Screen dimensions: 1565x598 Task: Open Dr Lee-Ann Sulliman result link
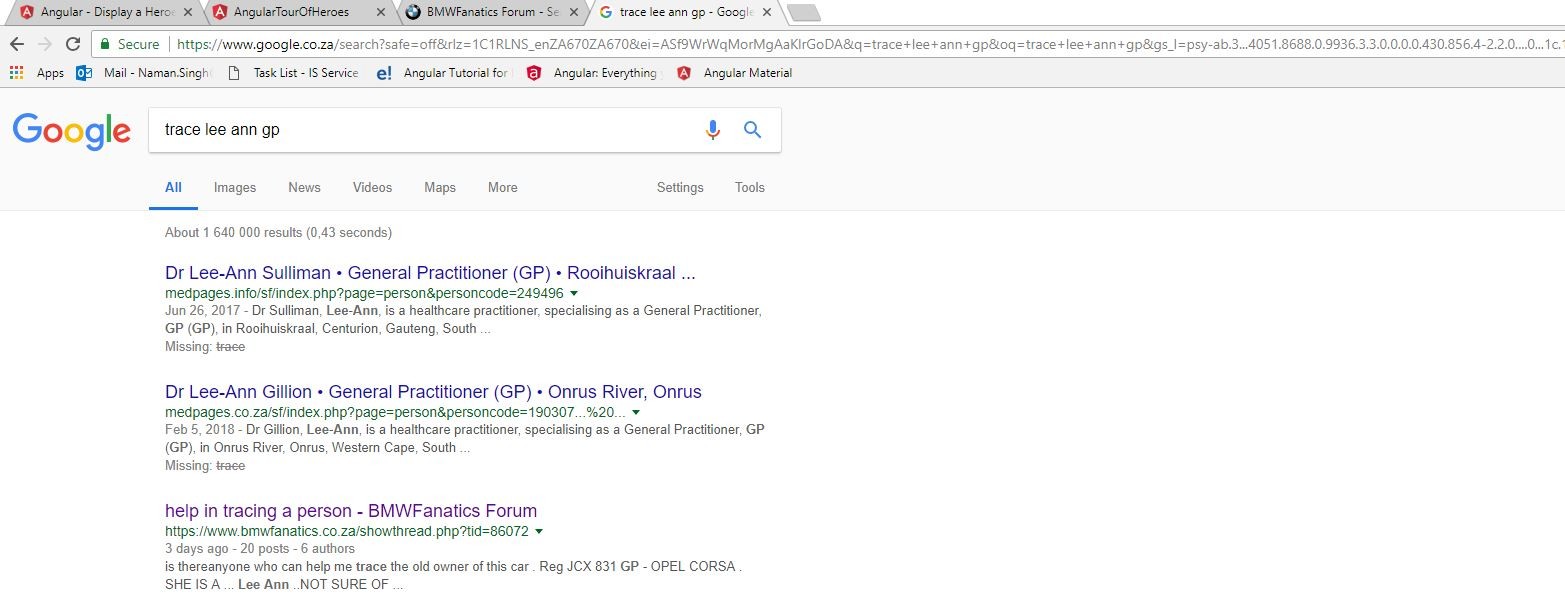[430, 273]
